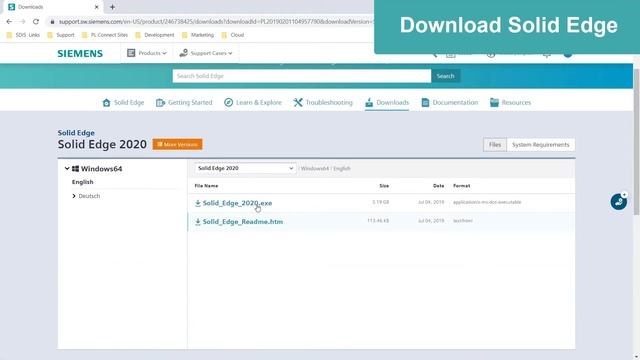Open the Support bookmark folder

click(61, 35)
